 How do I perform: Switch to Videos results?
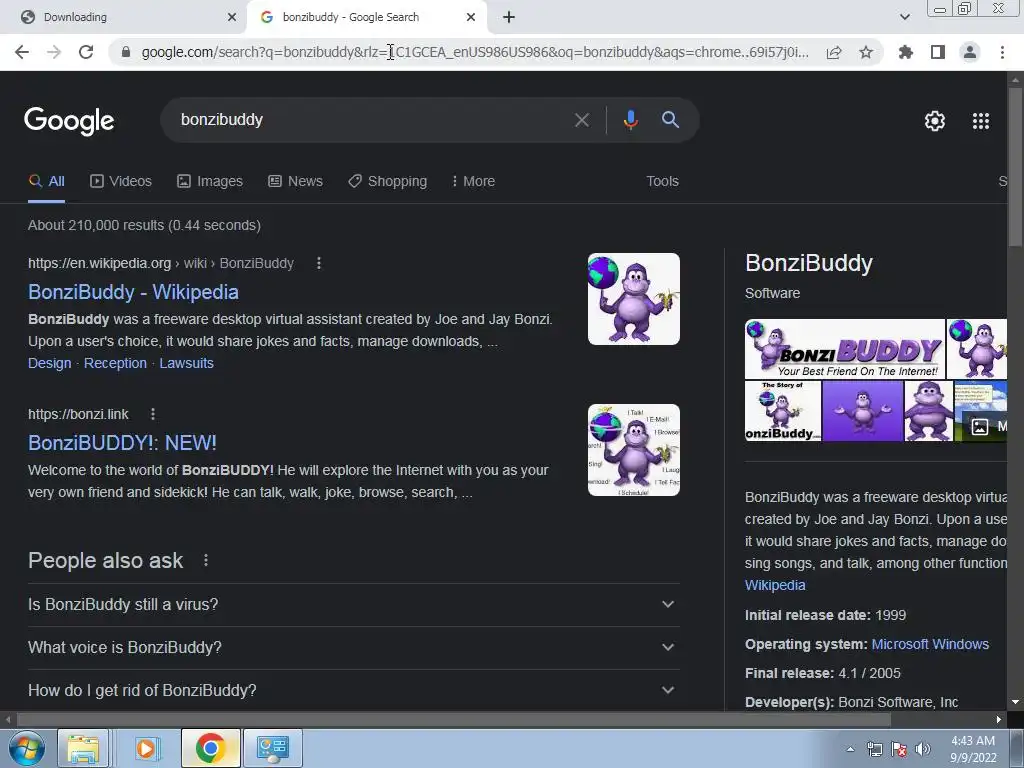pos(121,182)
